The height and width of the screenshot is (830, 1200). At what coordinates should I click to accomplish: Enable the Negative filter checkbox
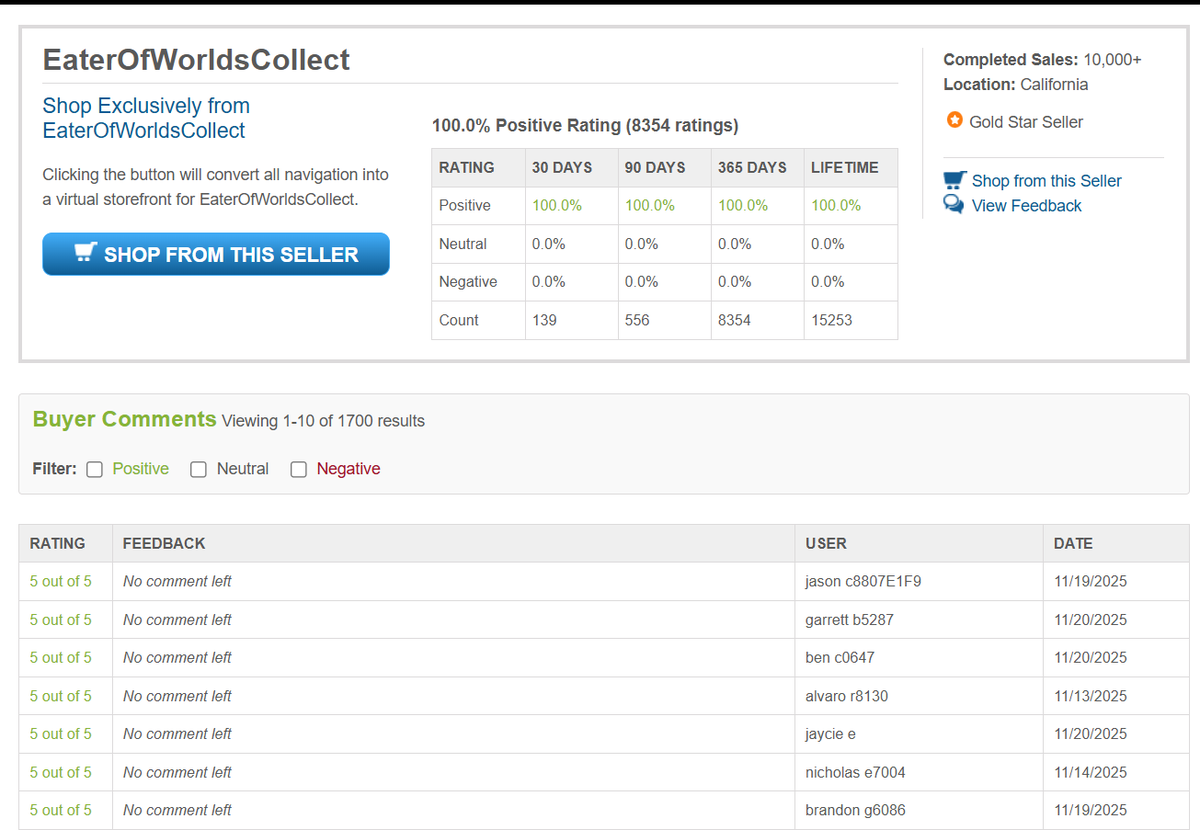[x=298, y=469]
